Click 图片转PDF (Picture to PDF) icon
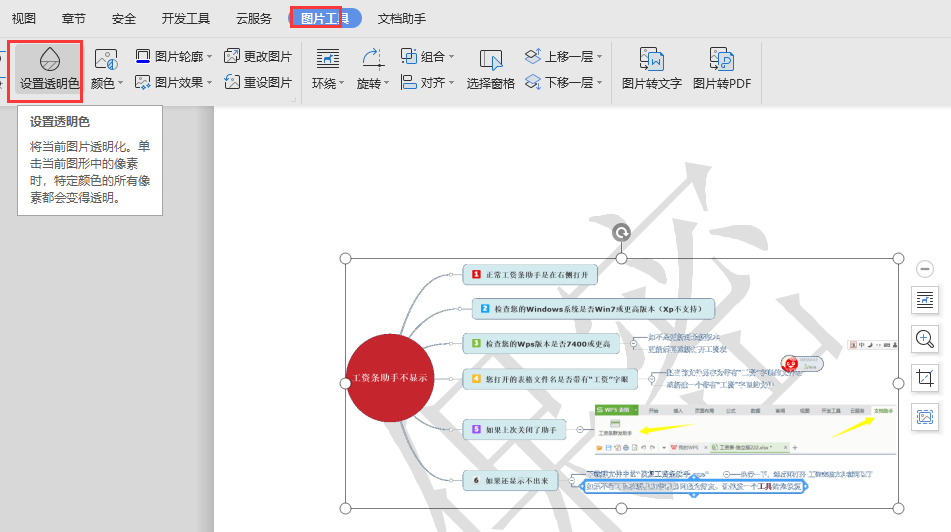The image size is (951, 532). pyautogui.click(x=721, y=68)
